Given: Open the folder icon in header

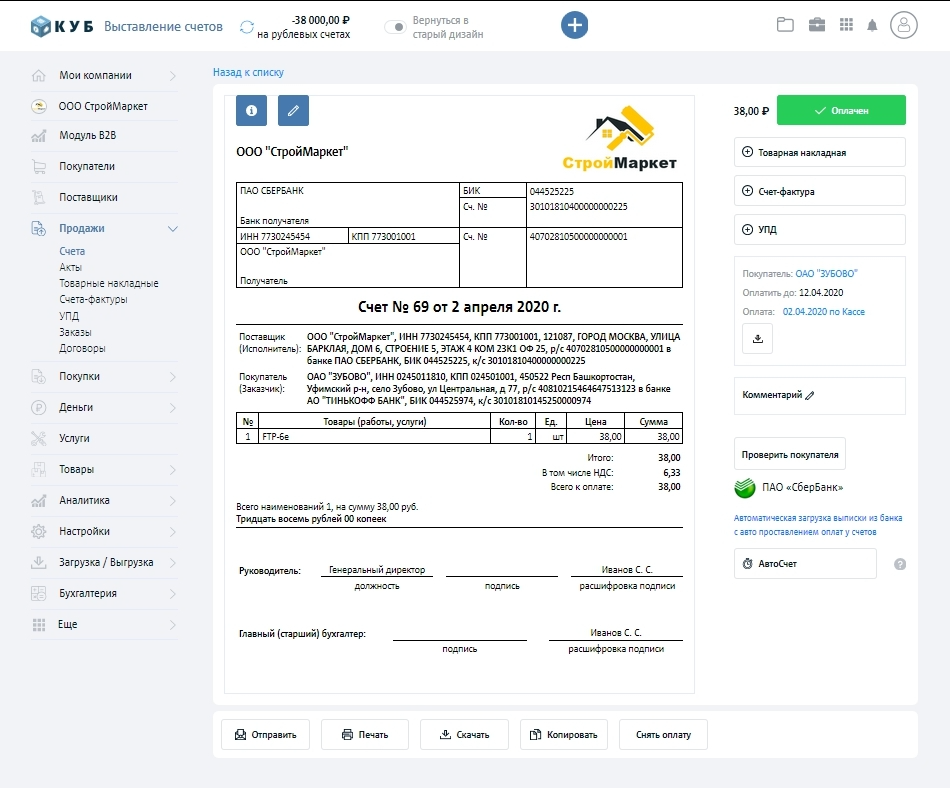Looking at the screenshot, I should tap(785, 25).
